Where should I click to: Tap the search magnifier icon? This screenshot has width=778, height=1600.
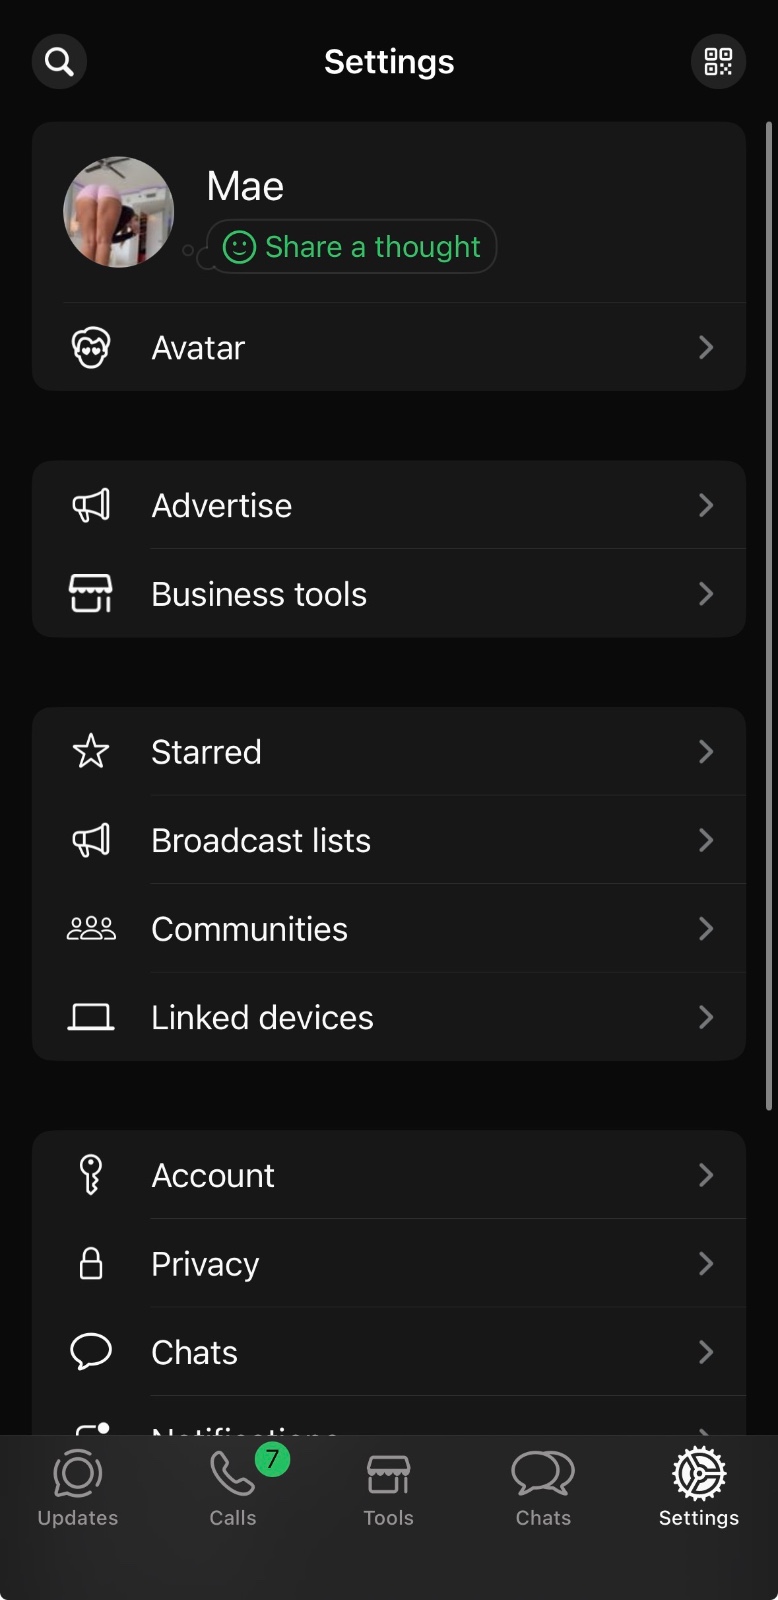[x=60, y=62]
